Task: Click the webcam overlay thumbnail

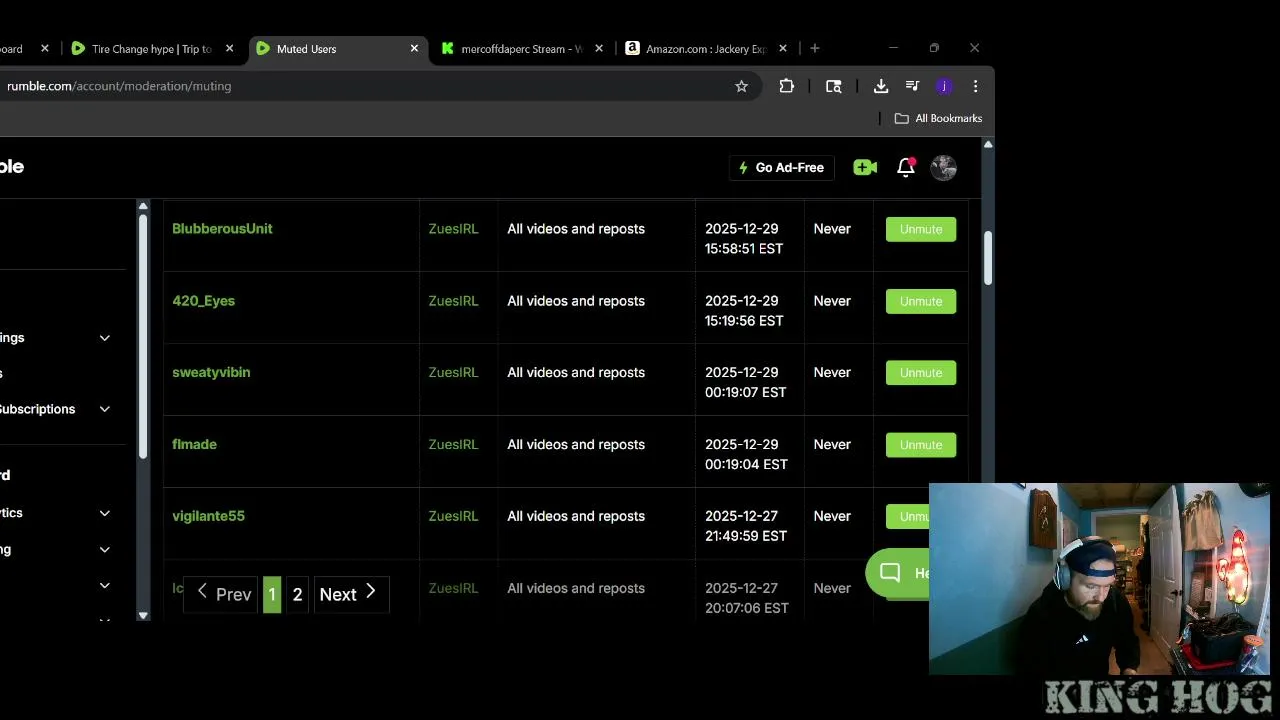Action: 1099,579
